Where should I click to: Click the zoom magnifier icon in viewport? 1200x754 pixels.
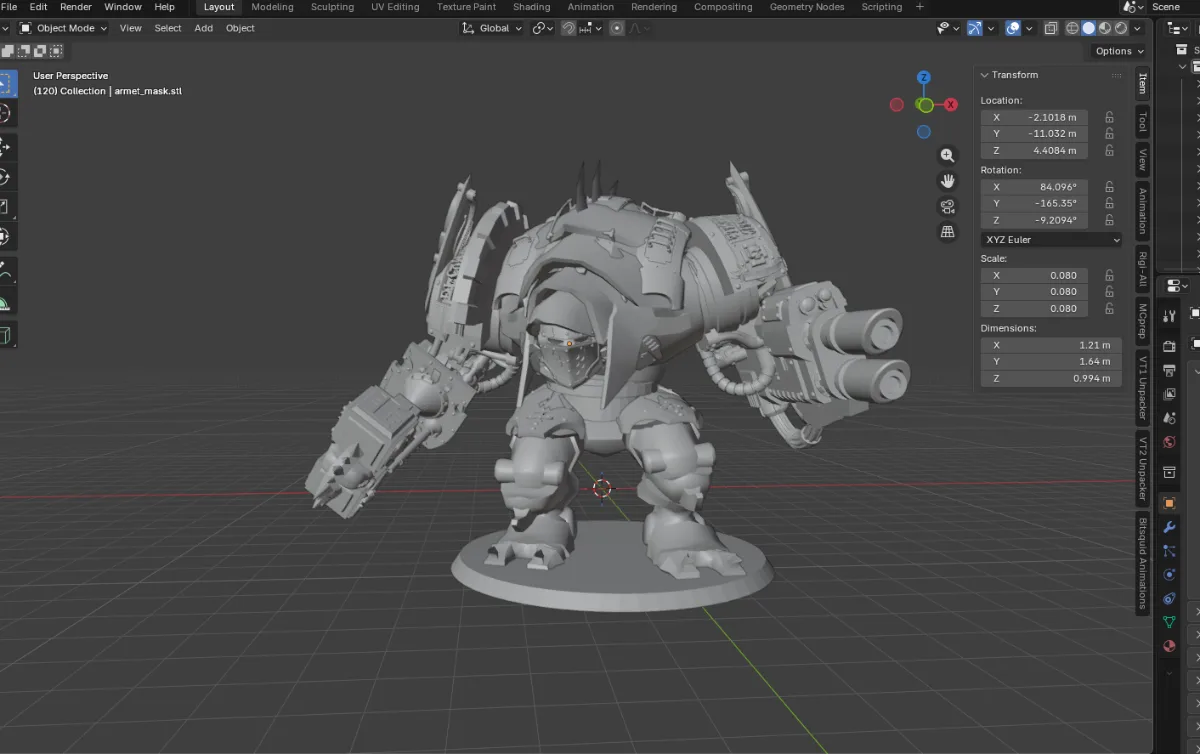click(947, 155)
